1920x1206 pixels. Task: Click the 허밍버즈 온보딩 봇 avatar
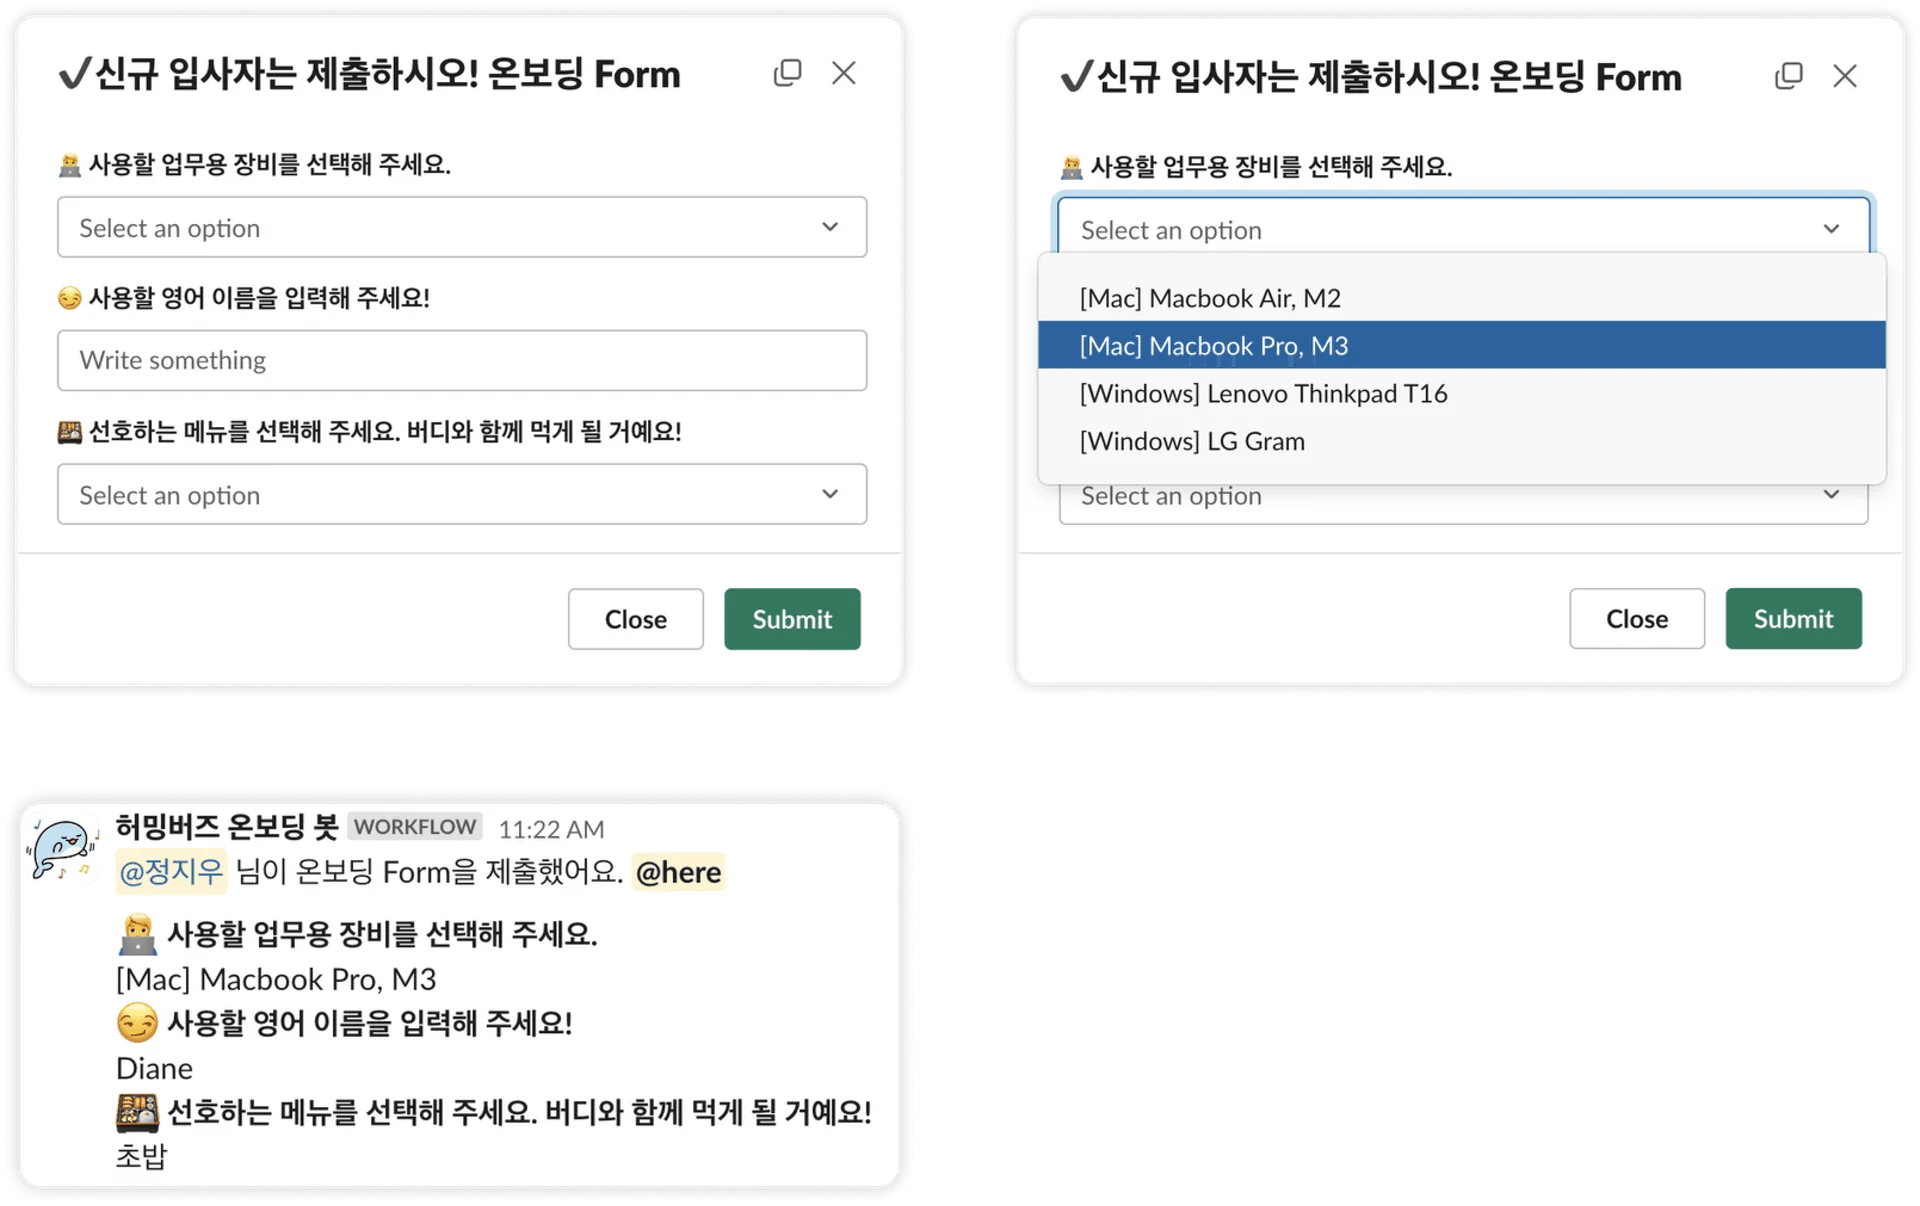(62, 850)
